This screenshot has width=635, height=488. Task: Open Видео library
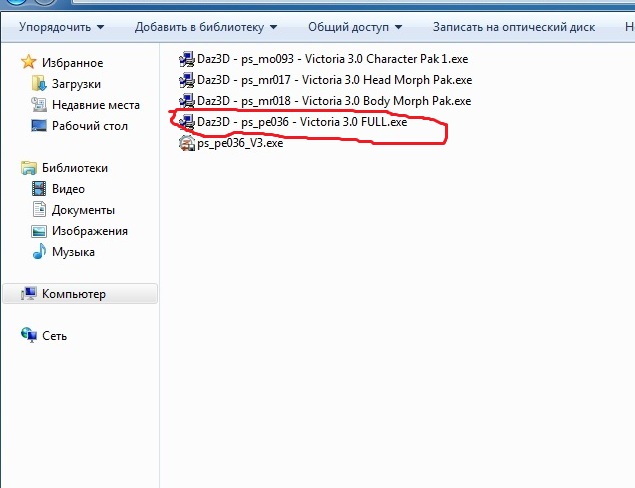[x=68, y=189]
